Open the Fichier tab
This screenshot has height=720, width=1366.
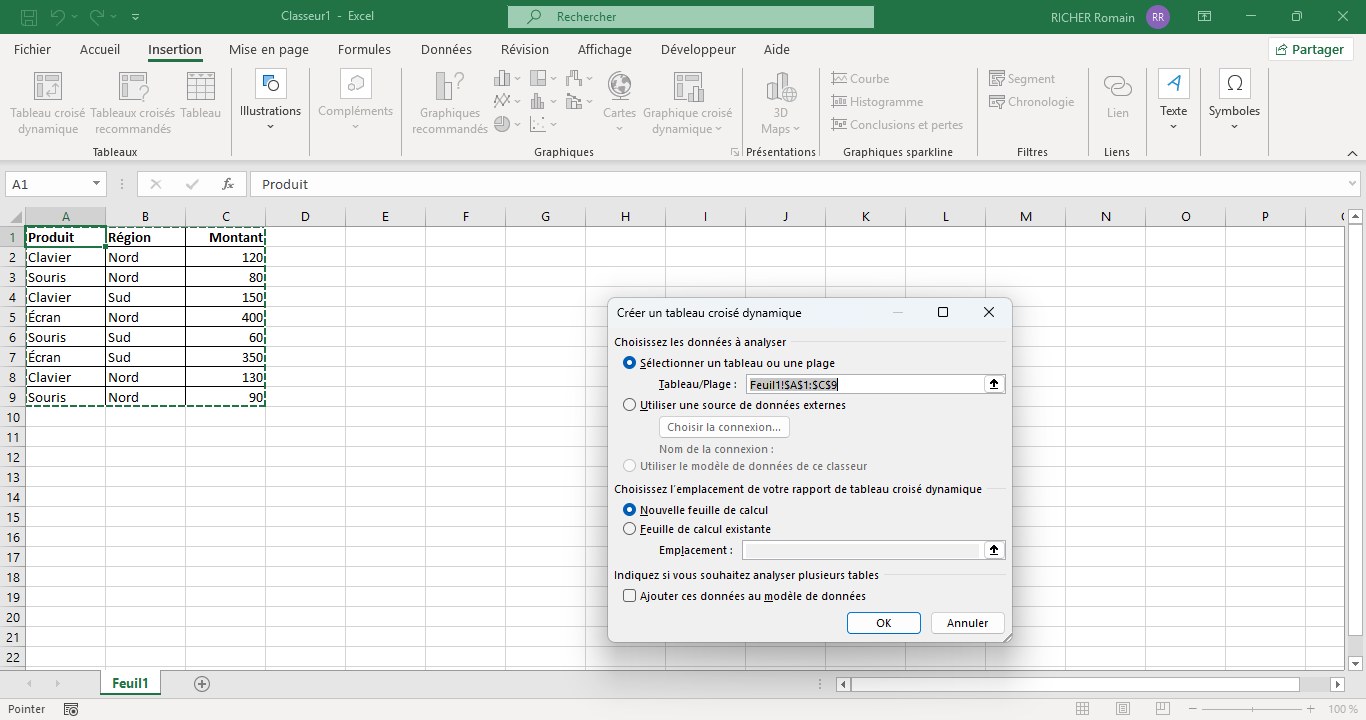33,49
